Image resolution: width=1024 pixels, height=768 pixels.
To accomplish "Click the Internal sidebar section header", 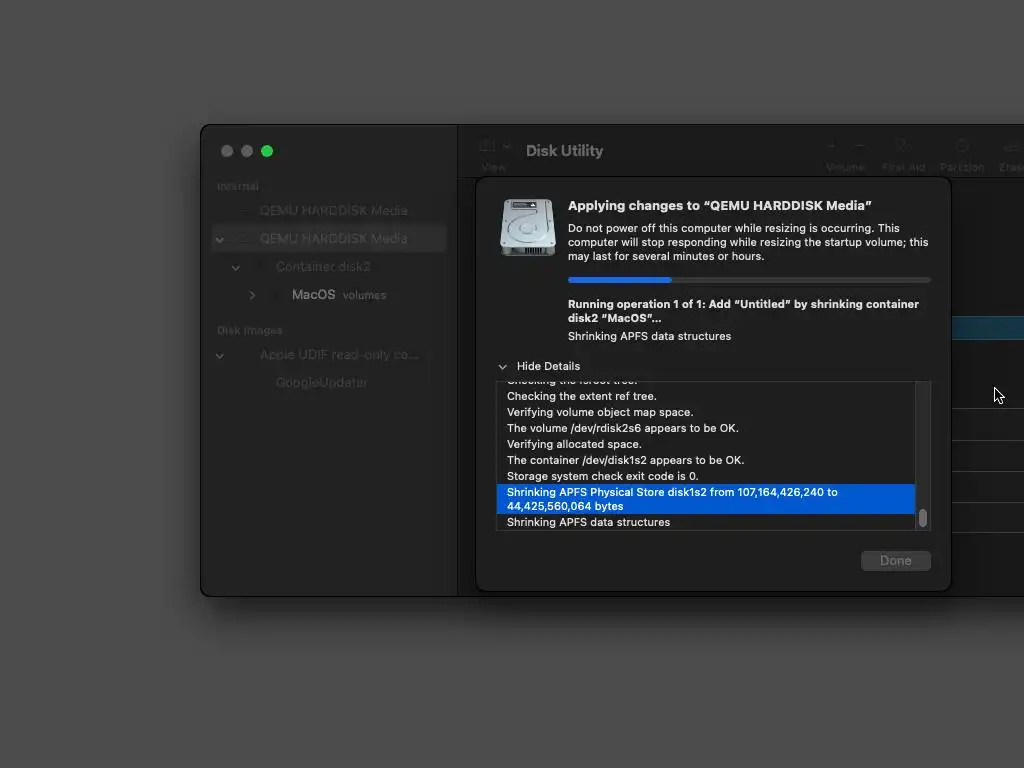I will coord(238,186).
